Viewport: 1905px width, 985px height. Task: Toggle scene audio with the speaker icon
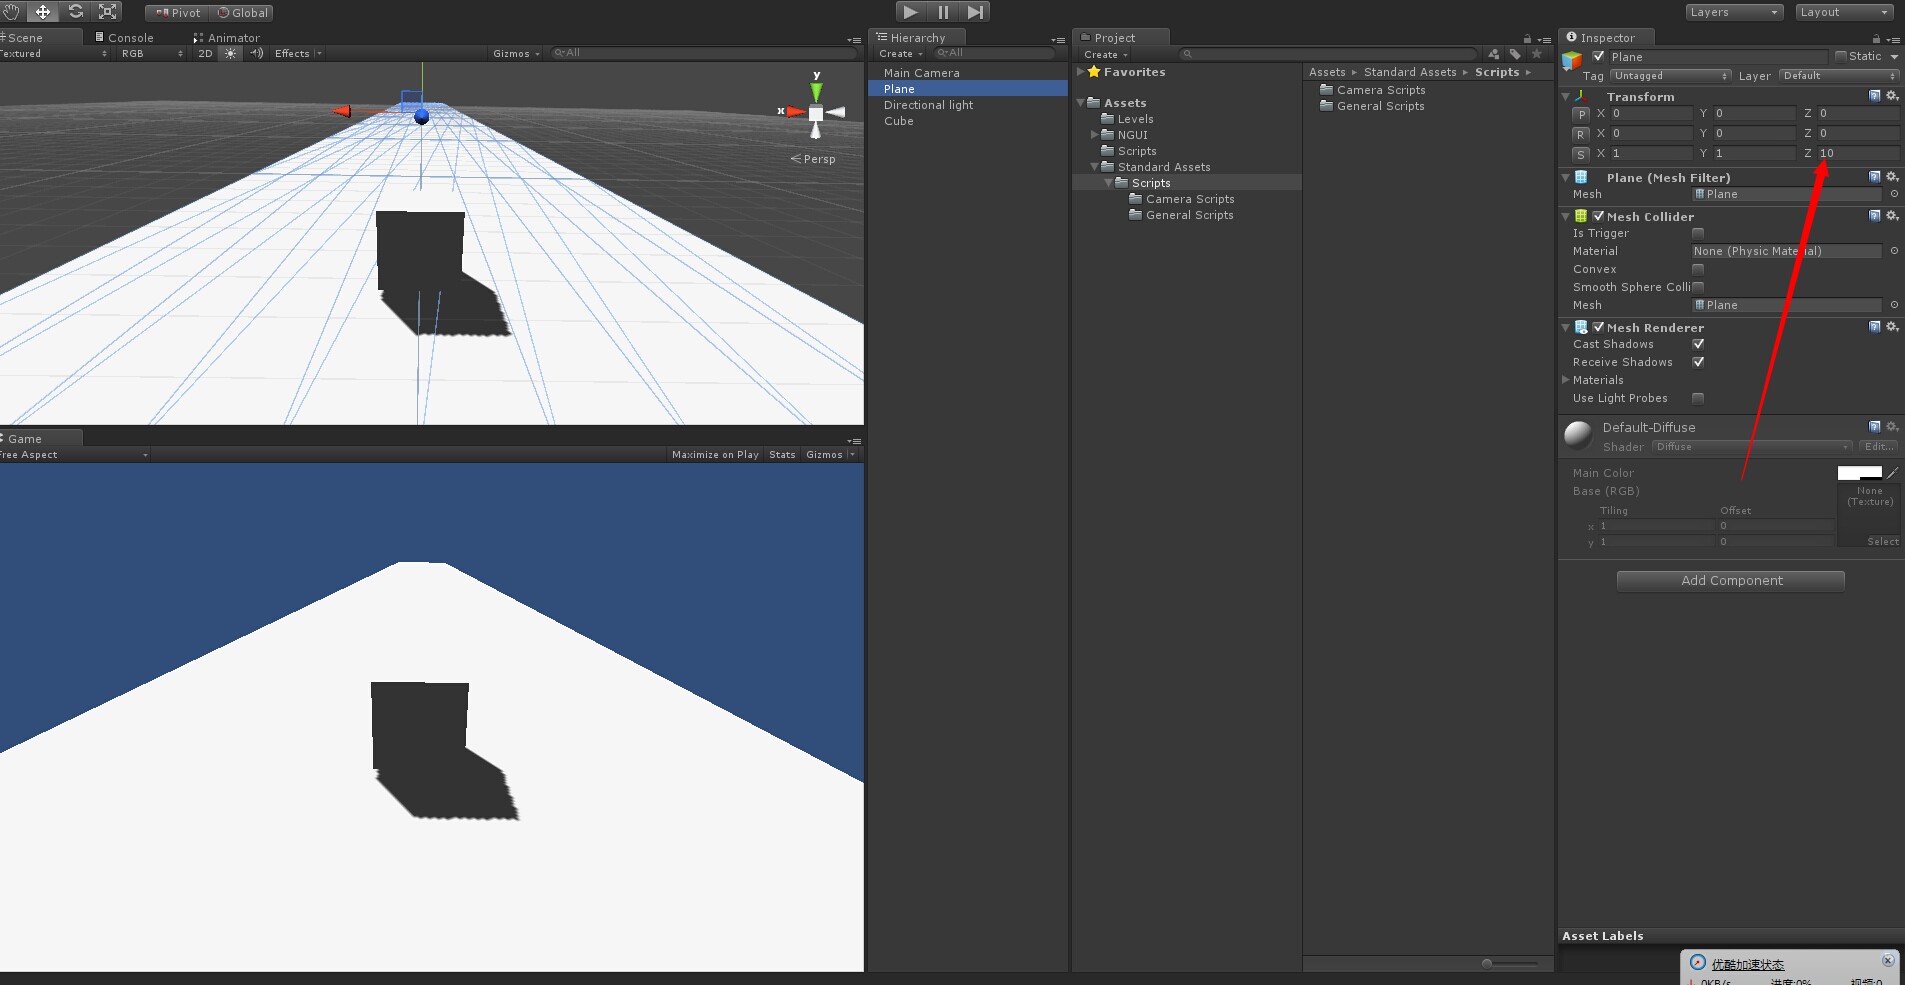[257, 53]
